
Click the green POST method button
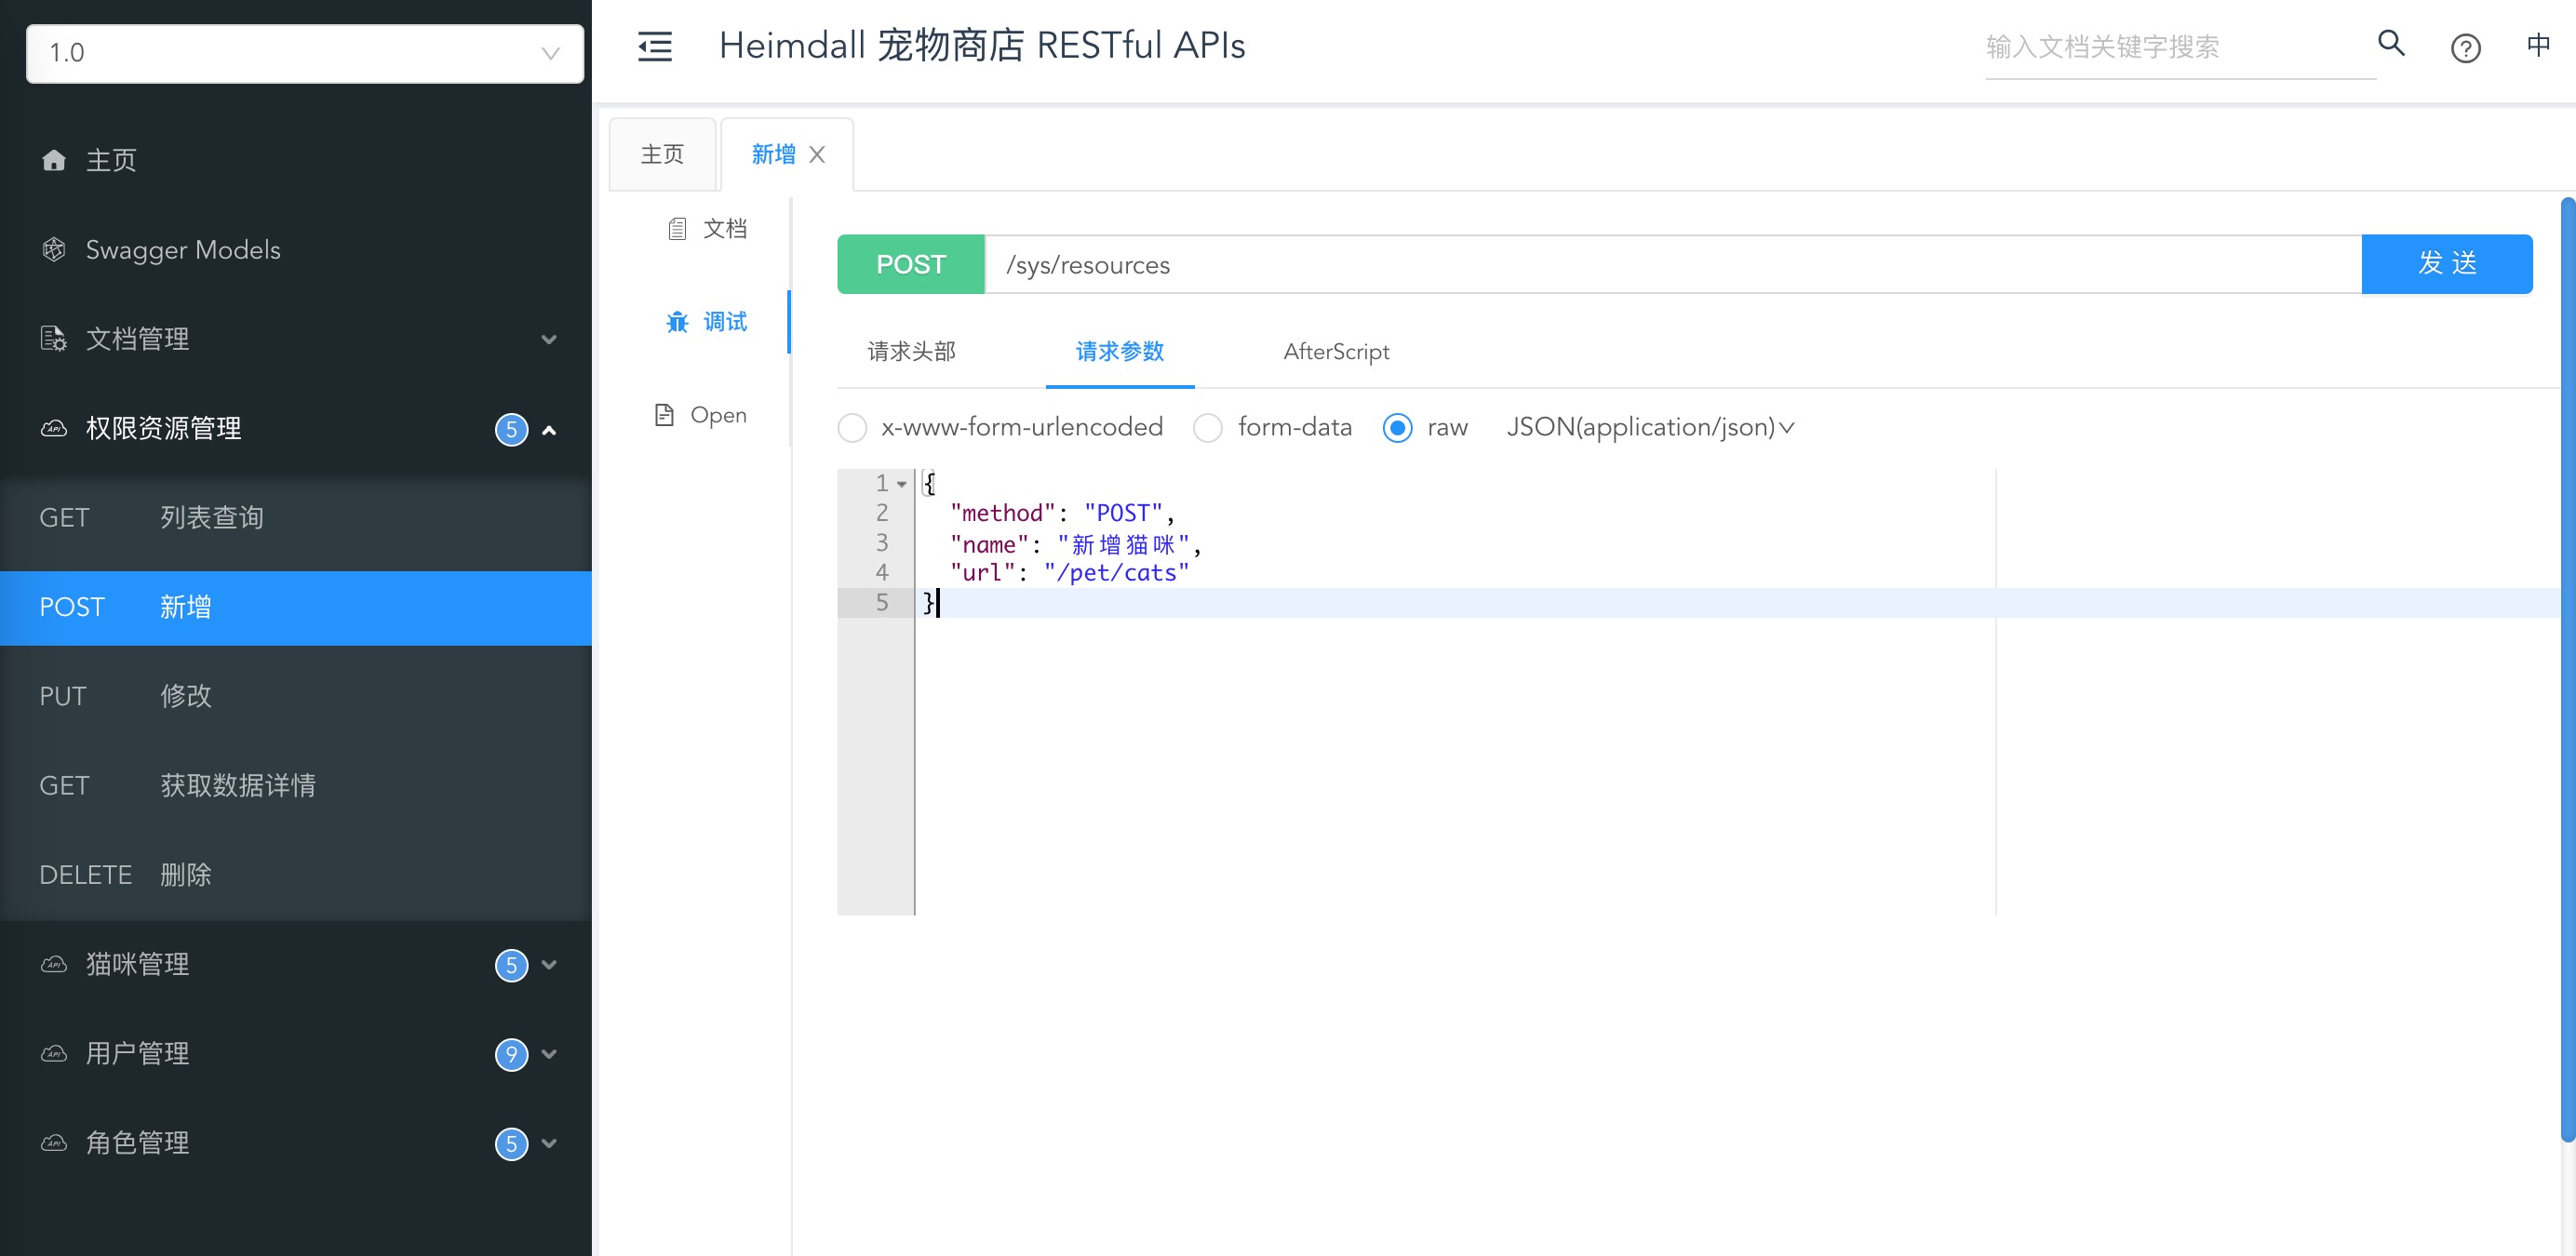click(x=911, y=264)
